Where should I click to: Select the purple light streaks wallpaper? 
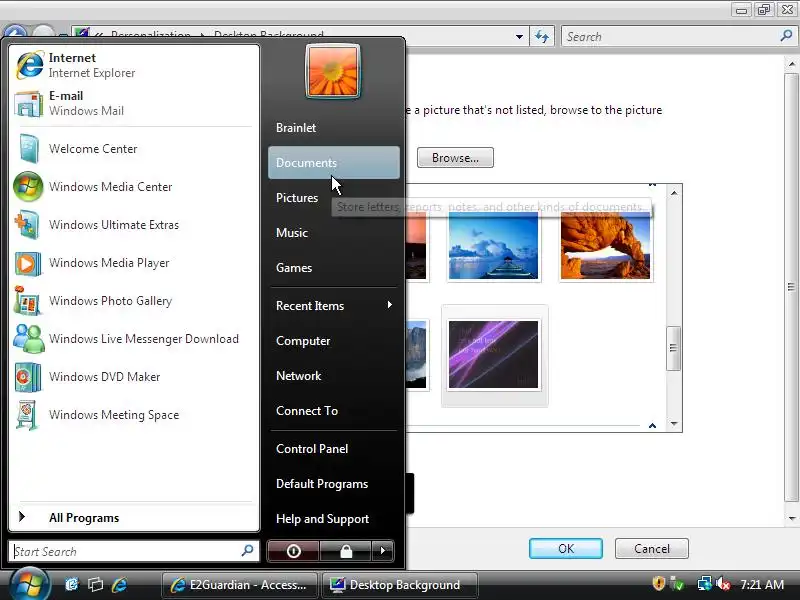[493, 354]
